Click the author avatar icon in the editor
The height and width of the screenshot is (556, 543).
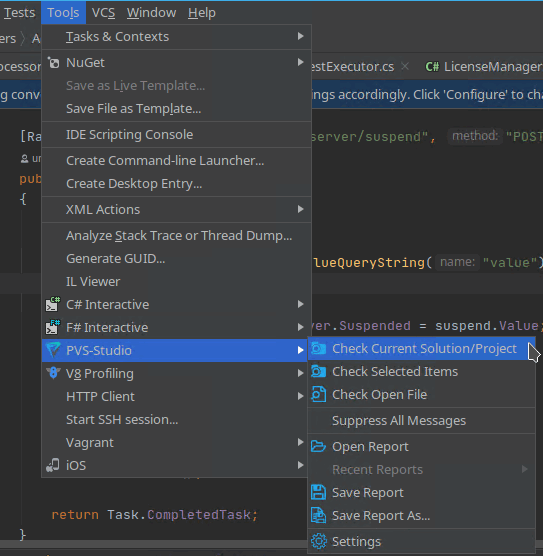pyautogui.click(x=24, y=159)
